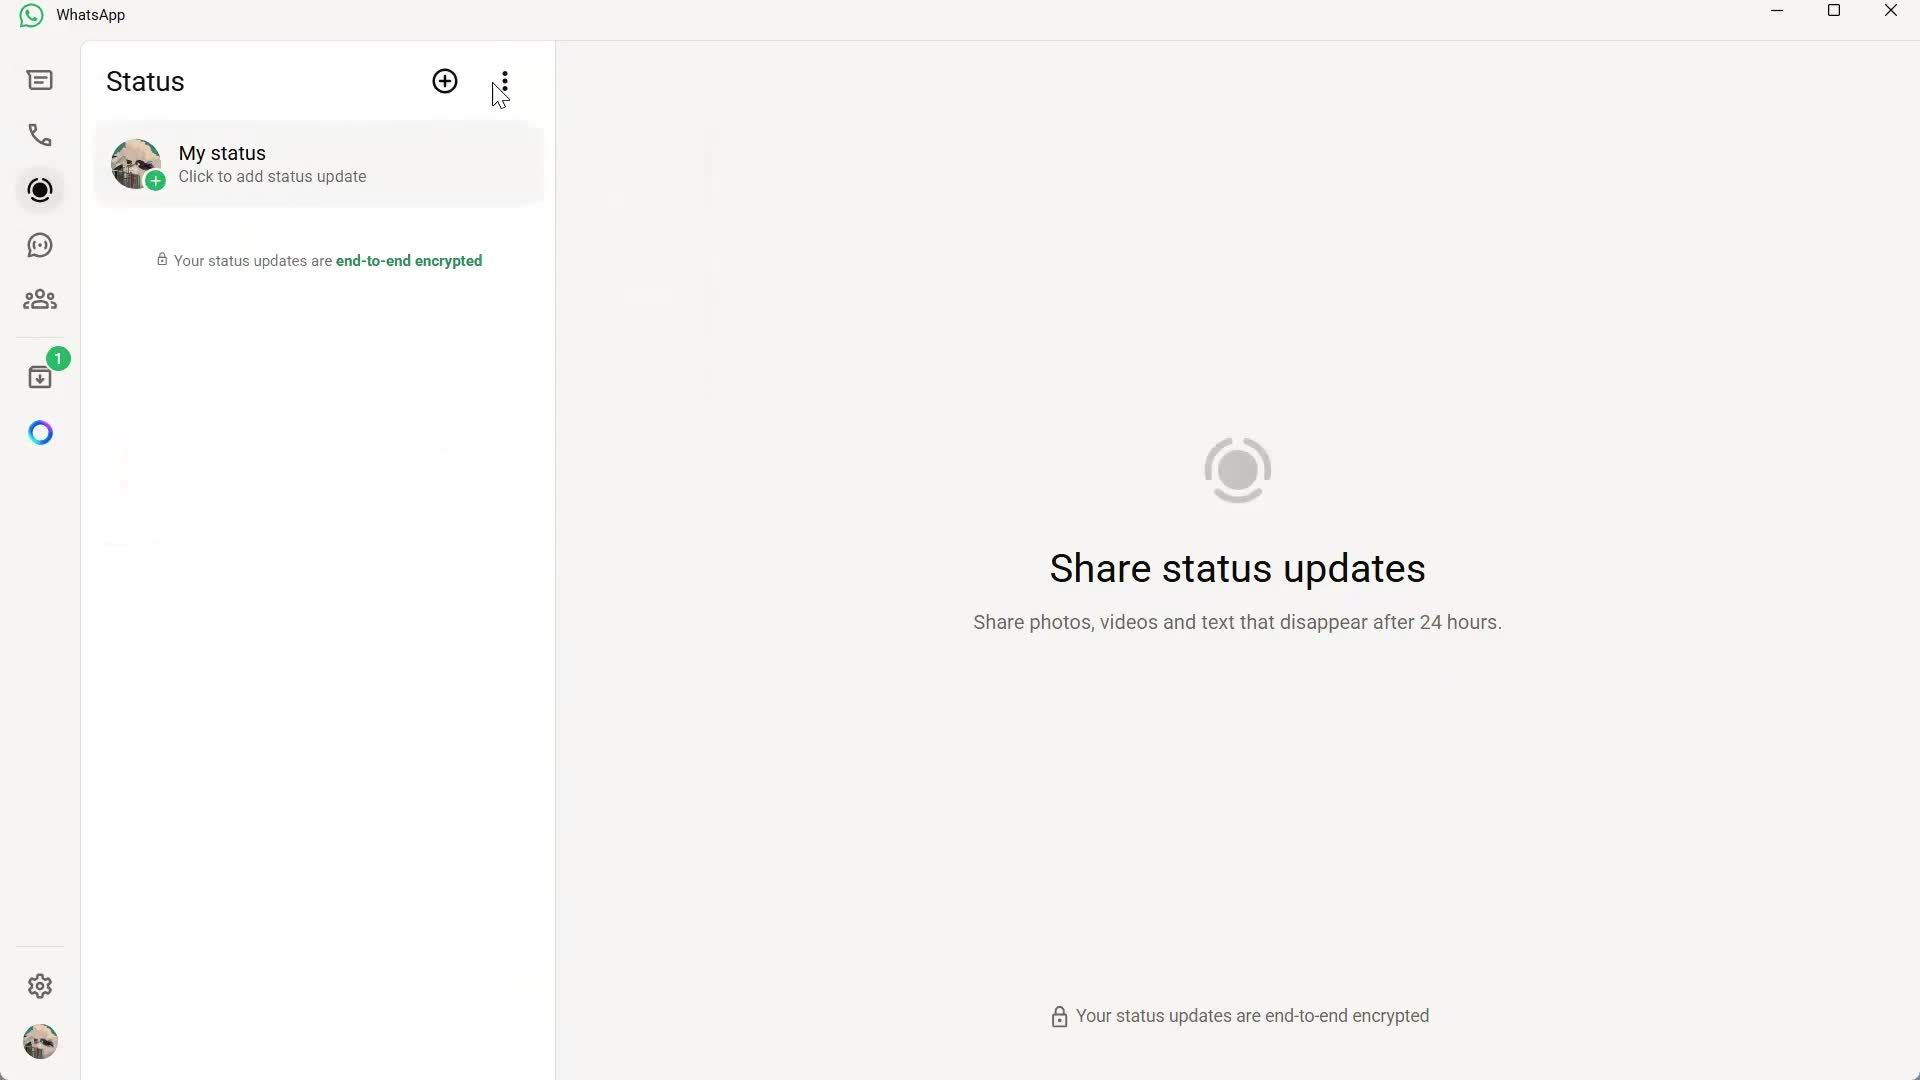The width and height of the screenshot is (1920, 1080).
Task: Open the Calls panel
Action: [x=40, y=135]
